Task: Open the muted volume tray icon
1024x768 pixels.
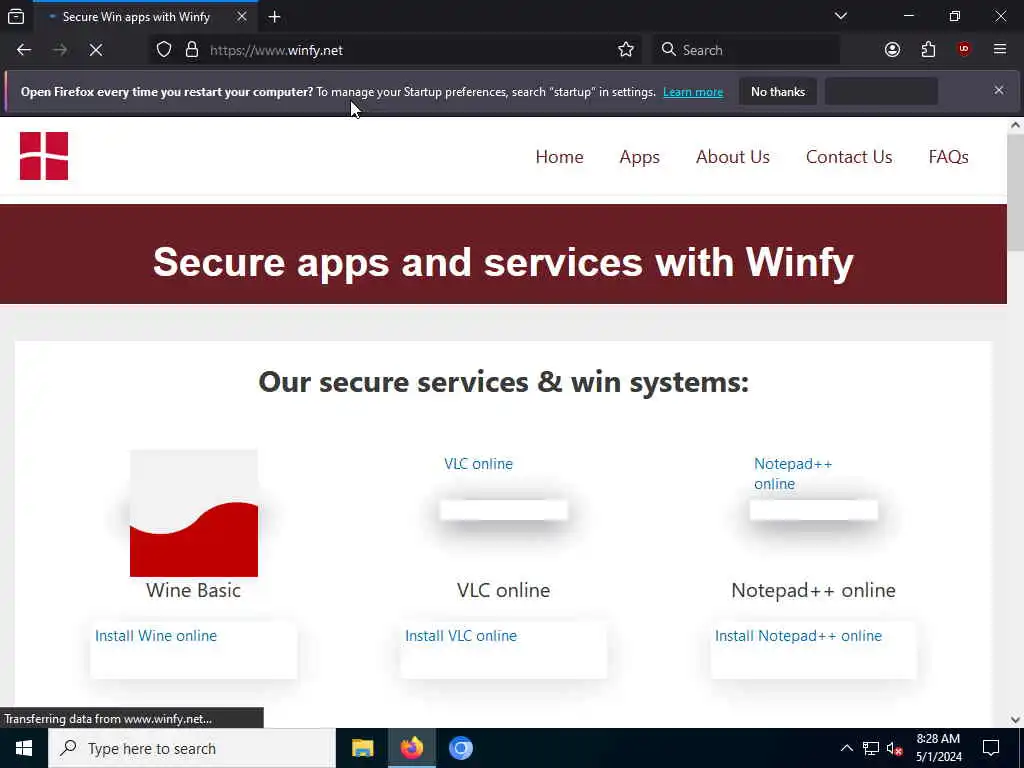Action: point(894,748)
